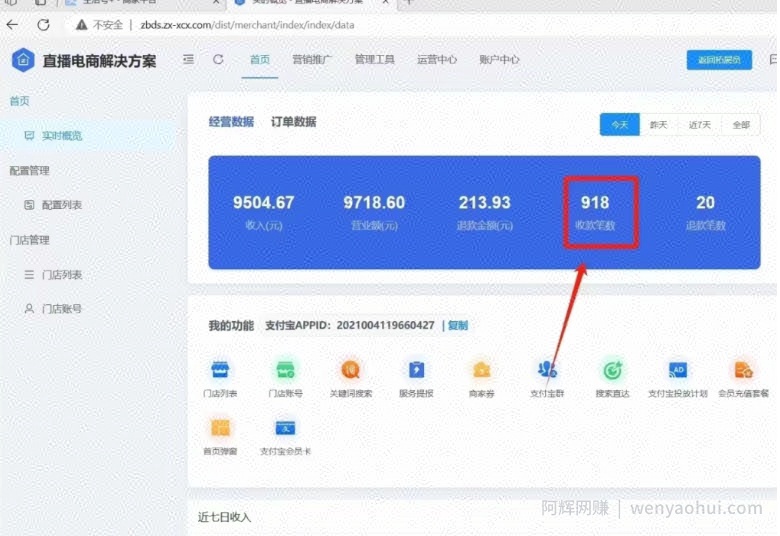Select the 今天 date filter

click(620, 124)
